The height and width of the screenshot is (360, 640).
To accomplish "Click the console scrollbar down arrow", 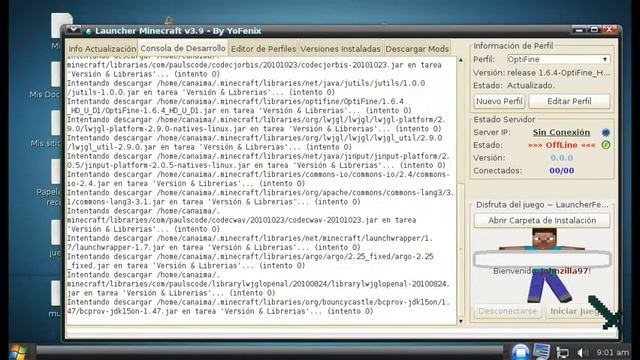I will click(461, 321).
